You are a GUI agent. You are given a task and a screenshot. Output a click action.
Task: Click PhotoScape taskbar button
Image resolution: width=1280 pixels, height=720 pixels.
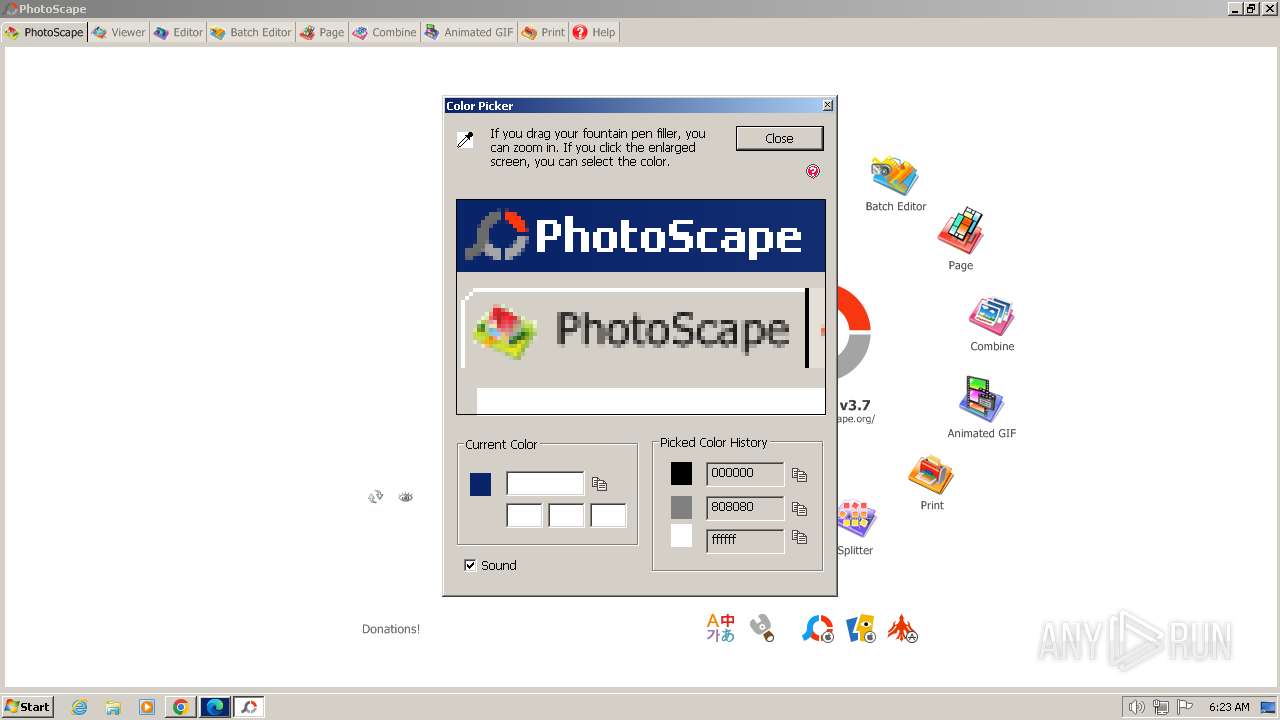coord(249,707)
